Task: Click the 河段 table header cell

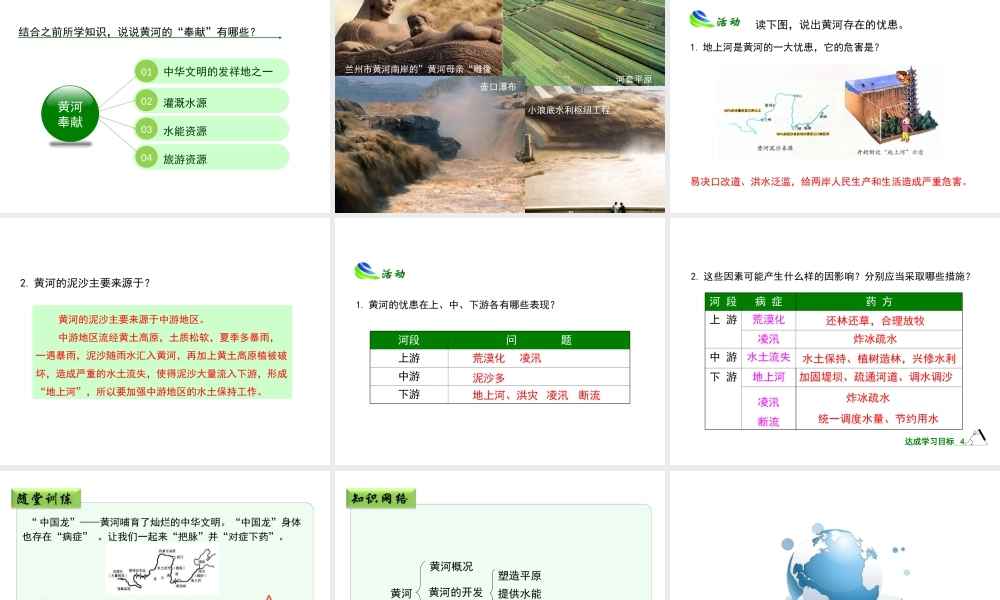Action: [x=409, y=340]
